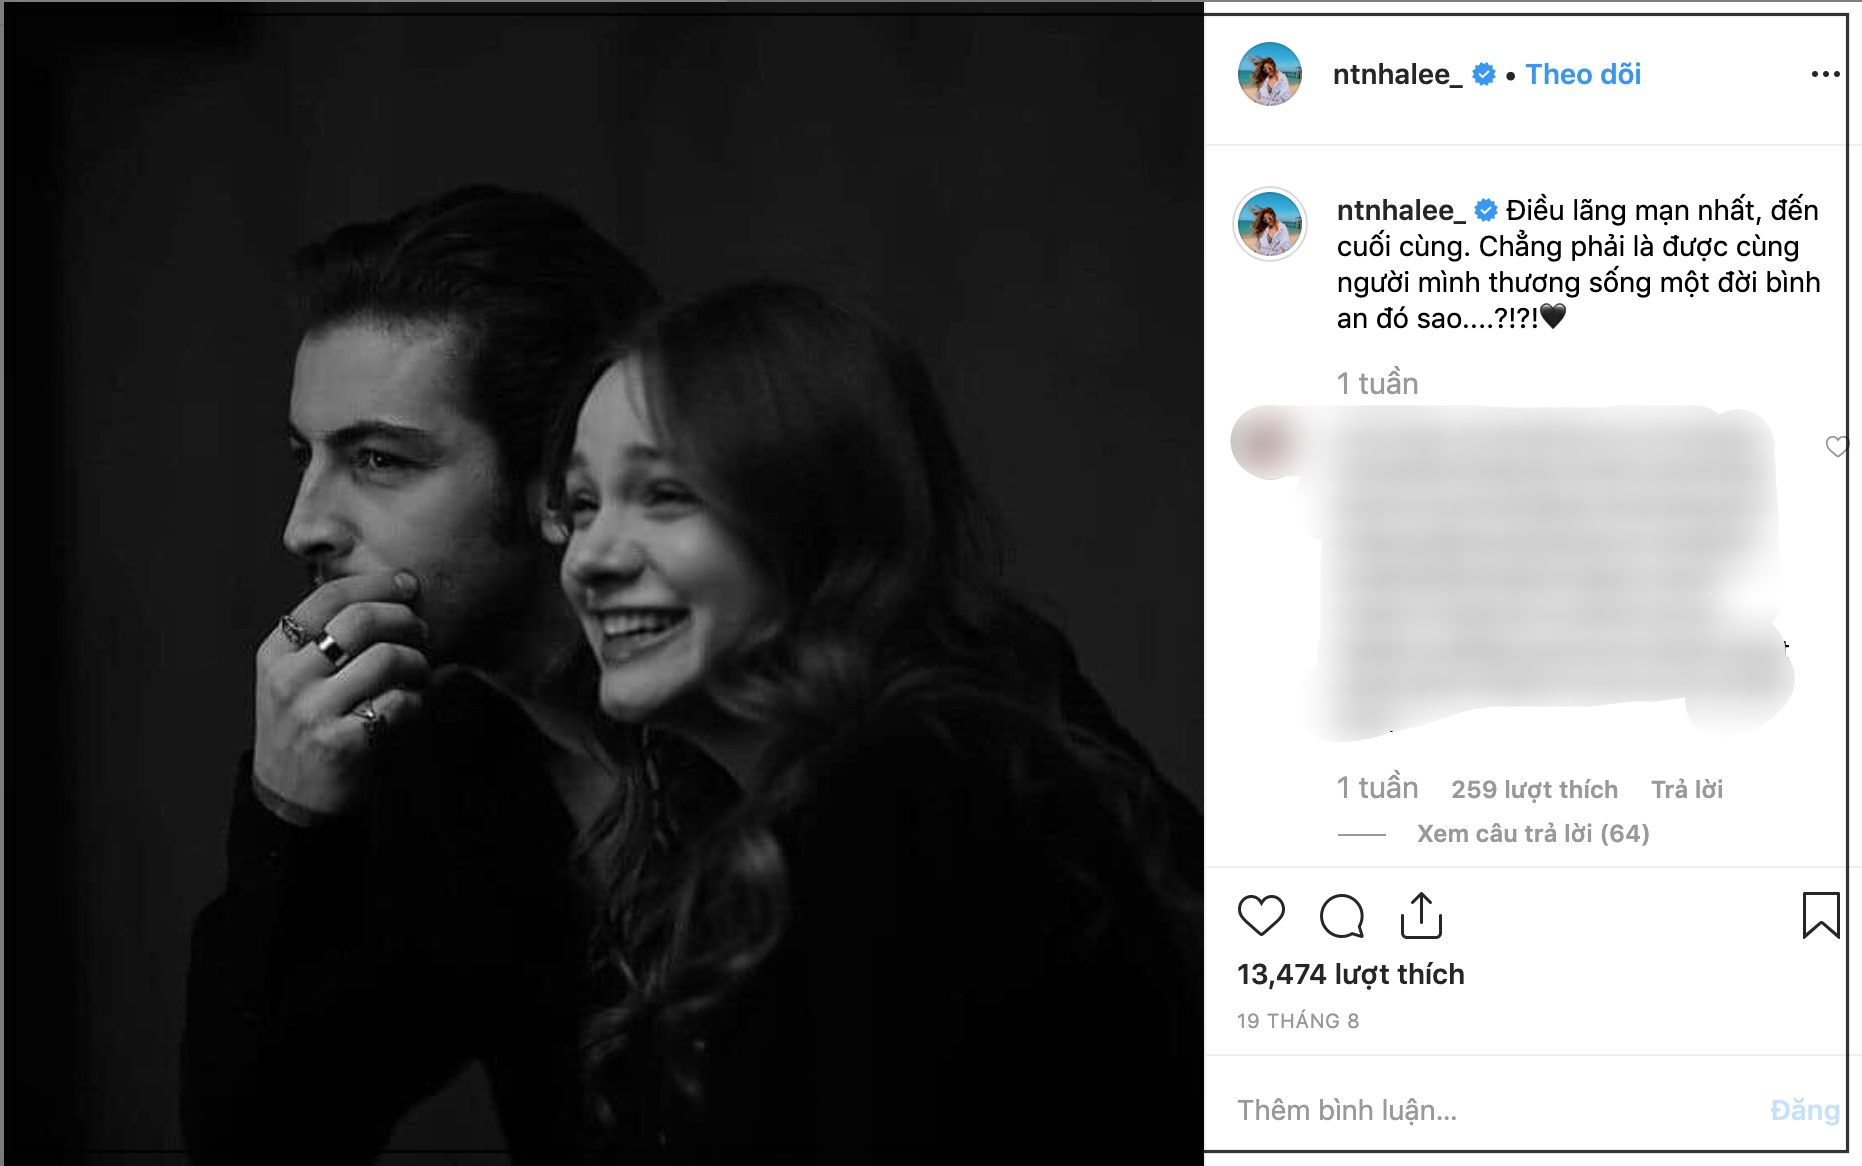Click the share post icon
The height and width of the screenshot is (1166, 1862).
[1421, 915]
